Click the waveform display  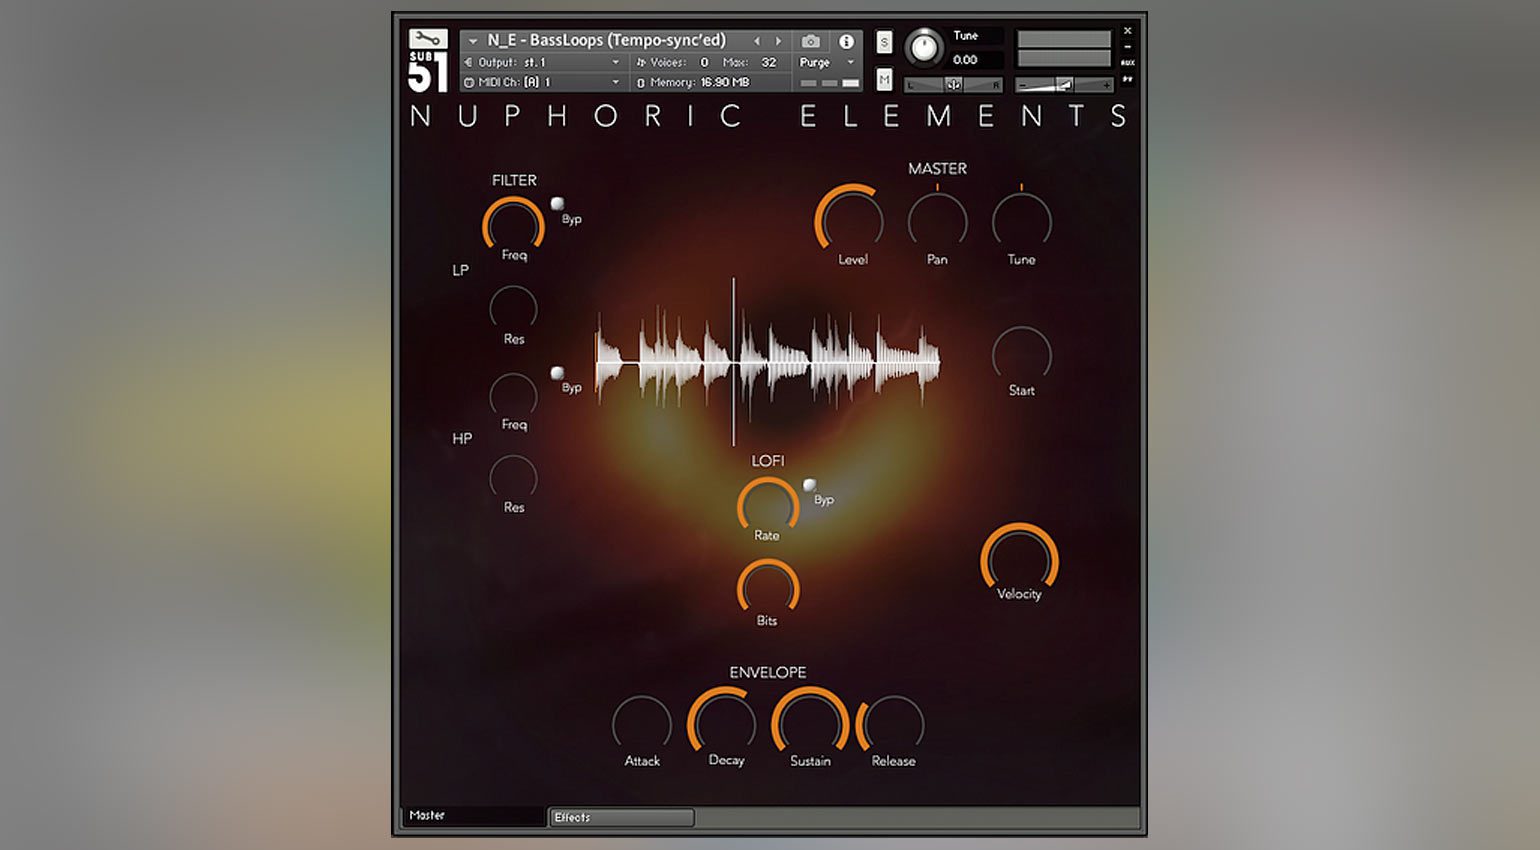pyautogui.click(x=768, y=362)
